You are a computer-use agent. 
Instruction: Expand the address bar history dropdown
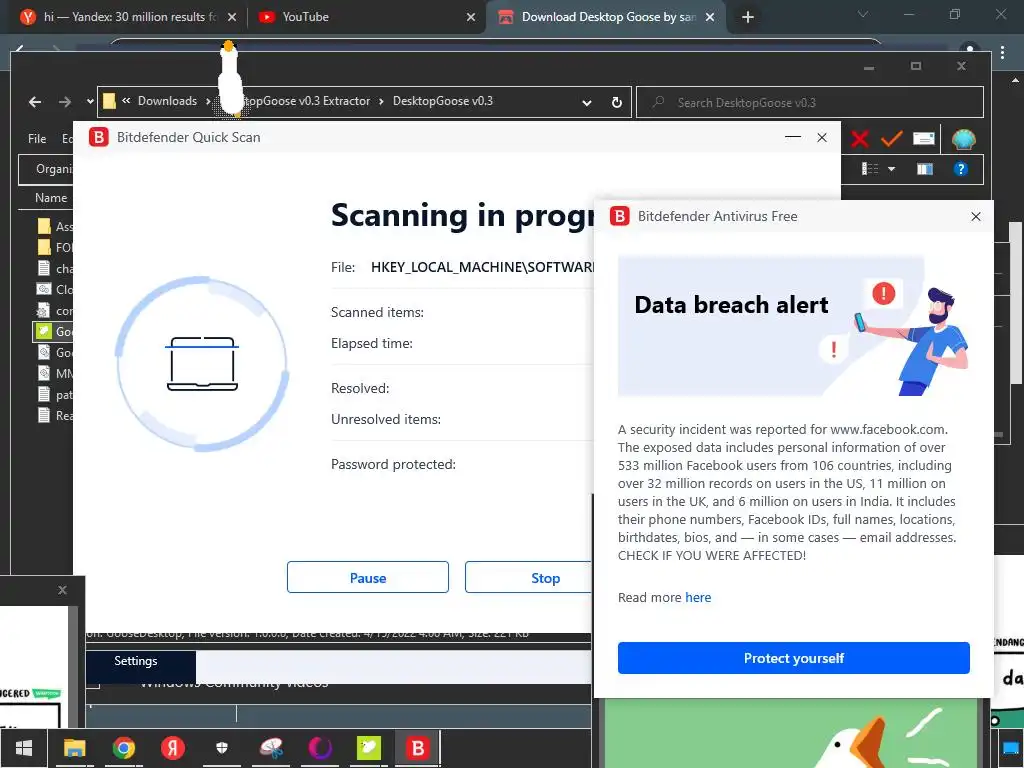pos(586,103)
